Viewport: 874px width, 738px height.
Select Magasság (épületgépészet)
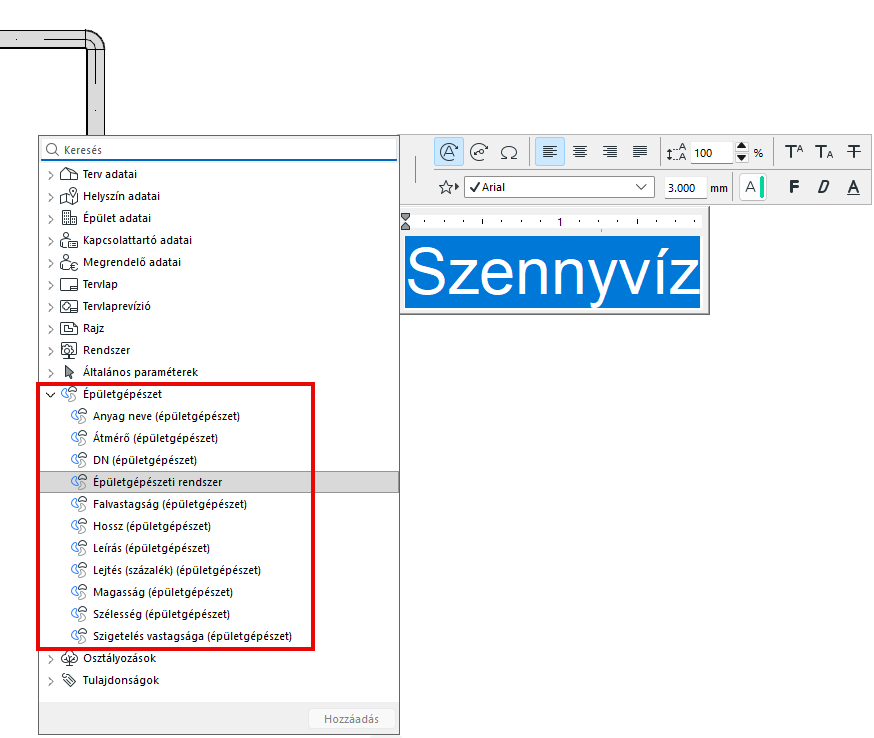[163, 593]
